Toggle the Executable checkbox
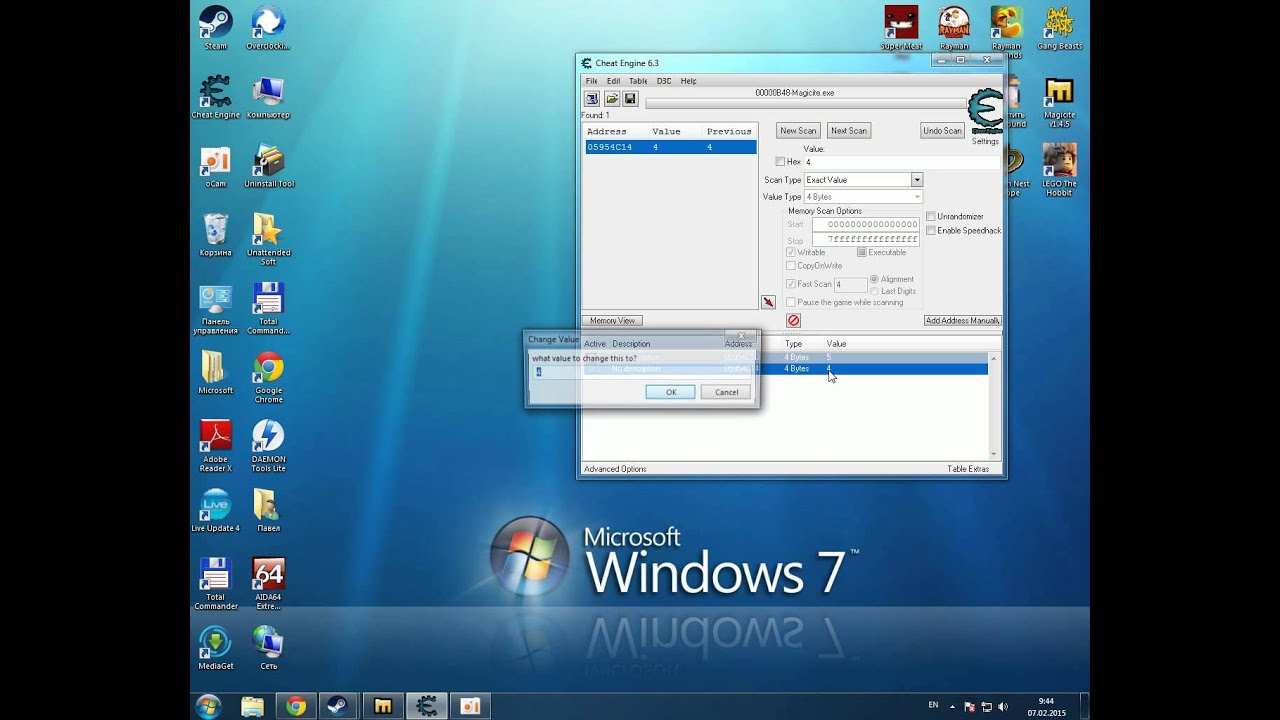The height and width of the screenshot is (720, 1280). point(862,252)
